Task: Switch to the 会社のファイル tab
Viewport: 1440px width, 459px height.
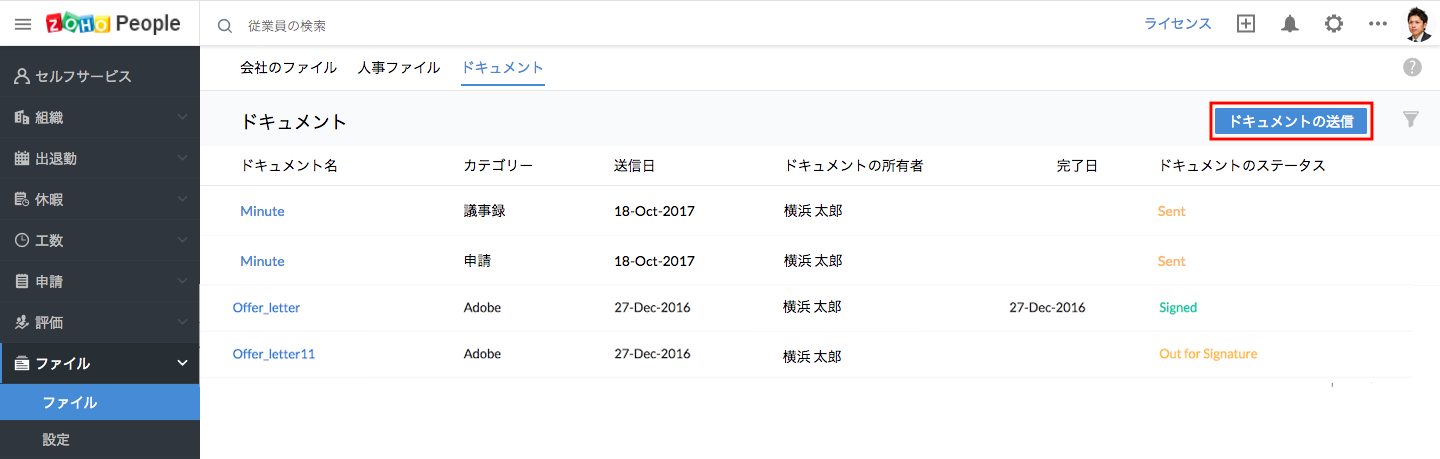Action: click(x=288, y=68)
